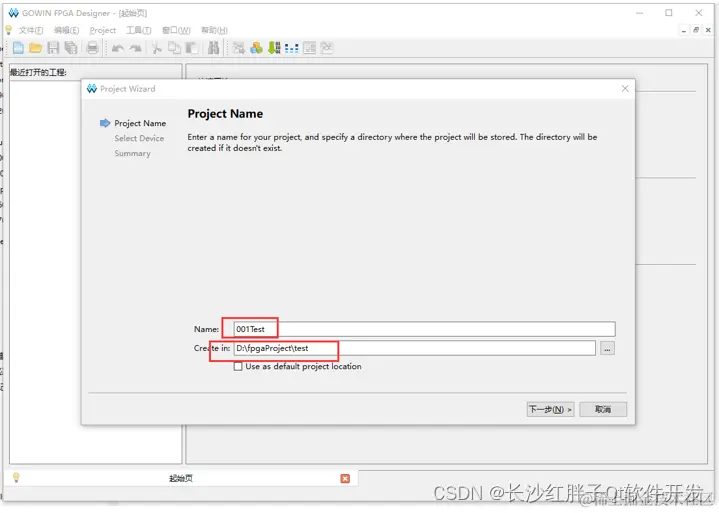Click the Save toolbar icon
This screenshot has height=513, width=719.
tap(53, 48)
